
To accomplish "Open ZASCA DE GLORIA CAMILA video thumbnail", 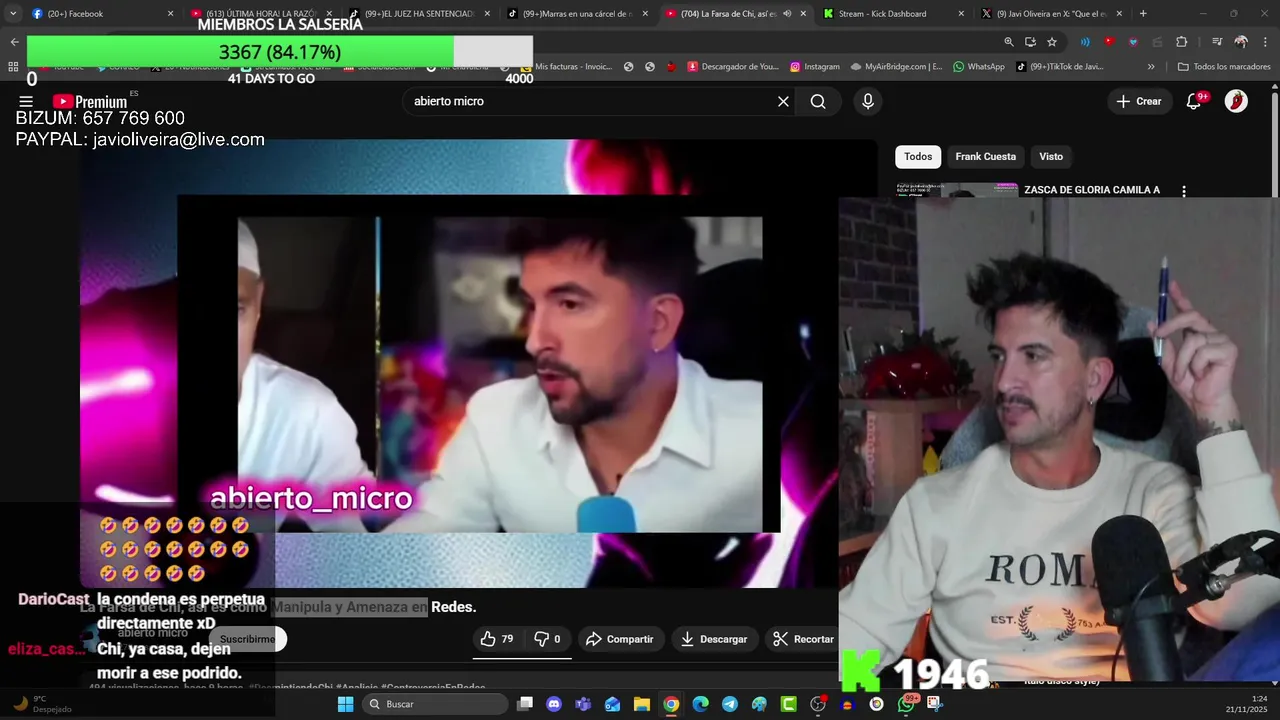I will coord(957,191).
